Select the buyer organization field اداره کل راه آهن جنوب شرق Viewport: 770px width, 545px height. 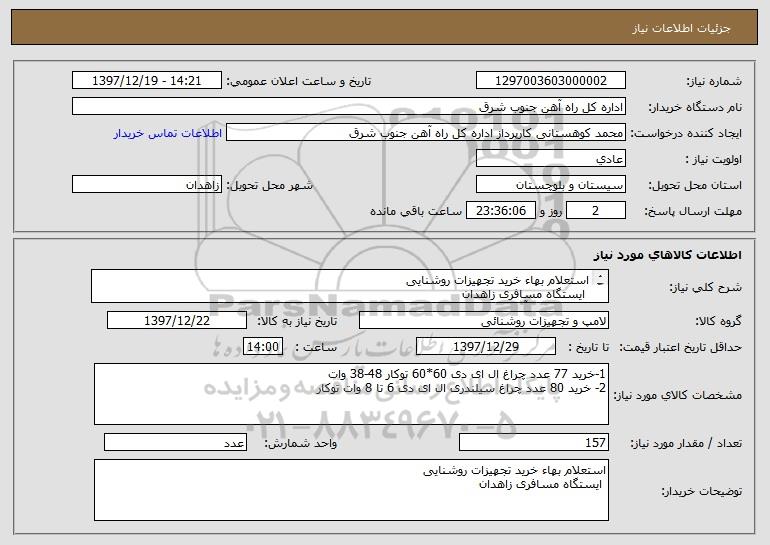click(x=349, y=107)
